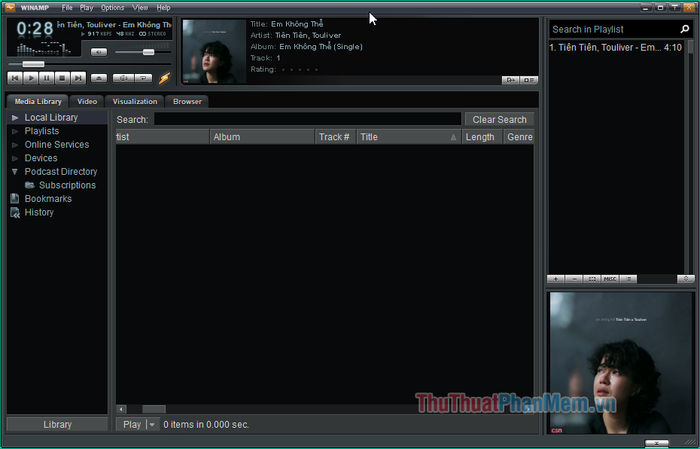Click the song seek bar handle

click(x=33, y=64)
